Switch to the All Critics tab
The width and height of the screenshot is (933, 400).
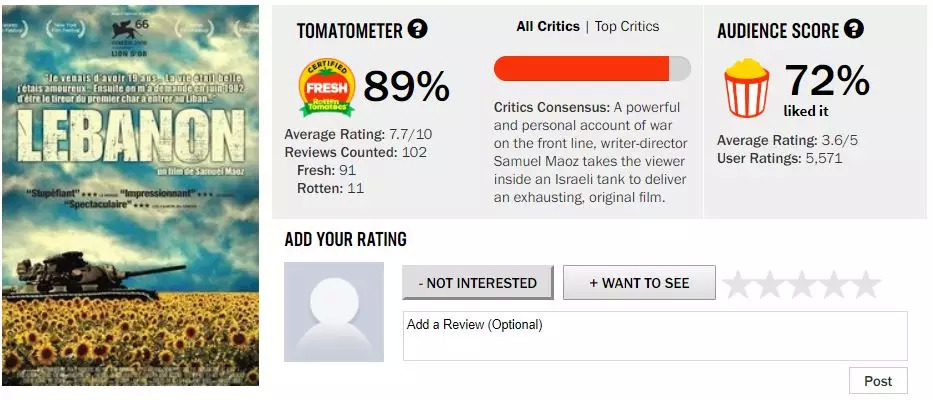[546, 26]
